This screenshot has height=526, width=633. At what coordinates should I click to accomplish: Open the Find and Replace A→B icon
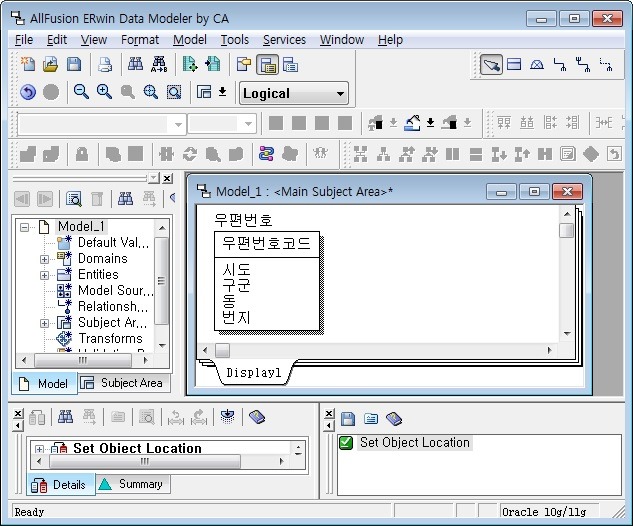[x=159, y=65]
